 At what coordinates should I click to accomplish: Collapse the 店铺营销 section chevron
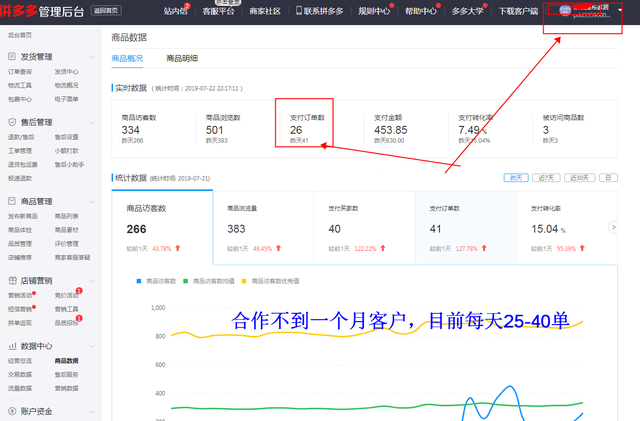(x=91, y=281)
